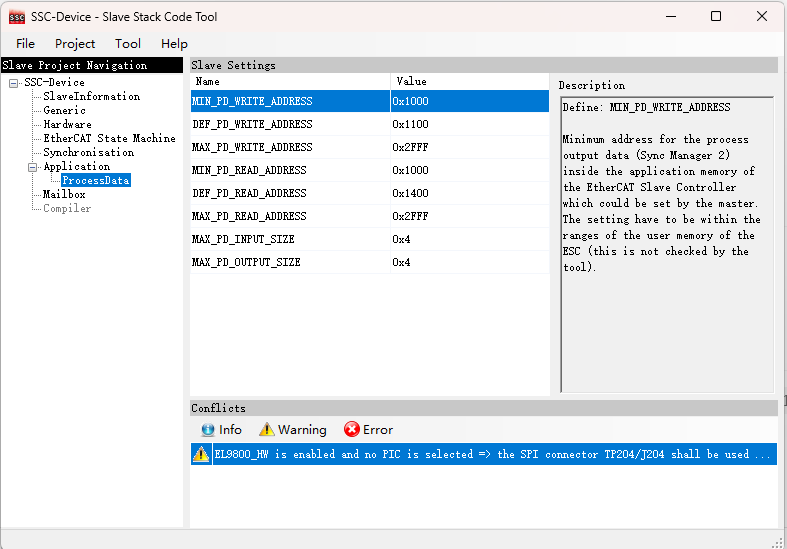
Task: Collapse the Application tree node
Action: 33,167
